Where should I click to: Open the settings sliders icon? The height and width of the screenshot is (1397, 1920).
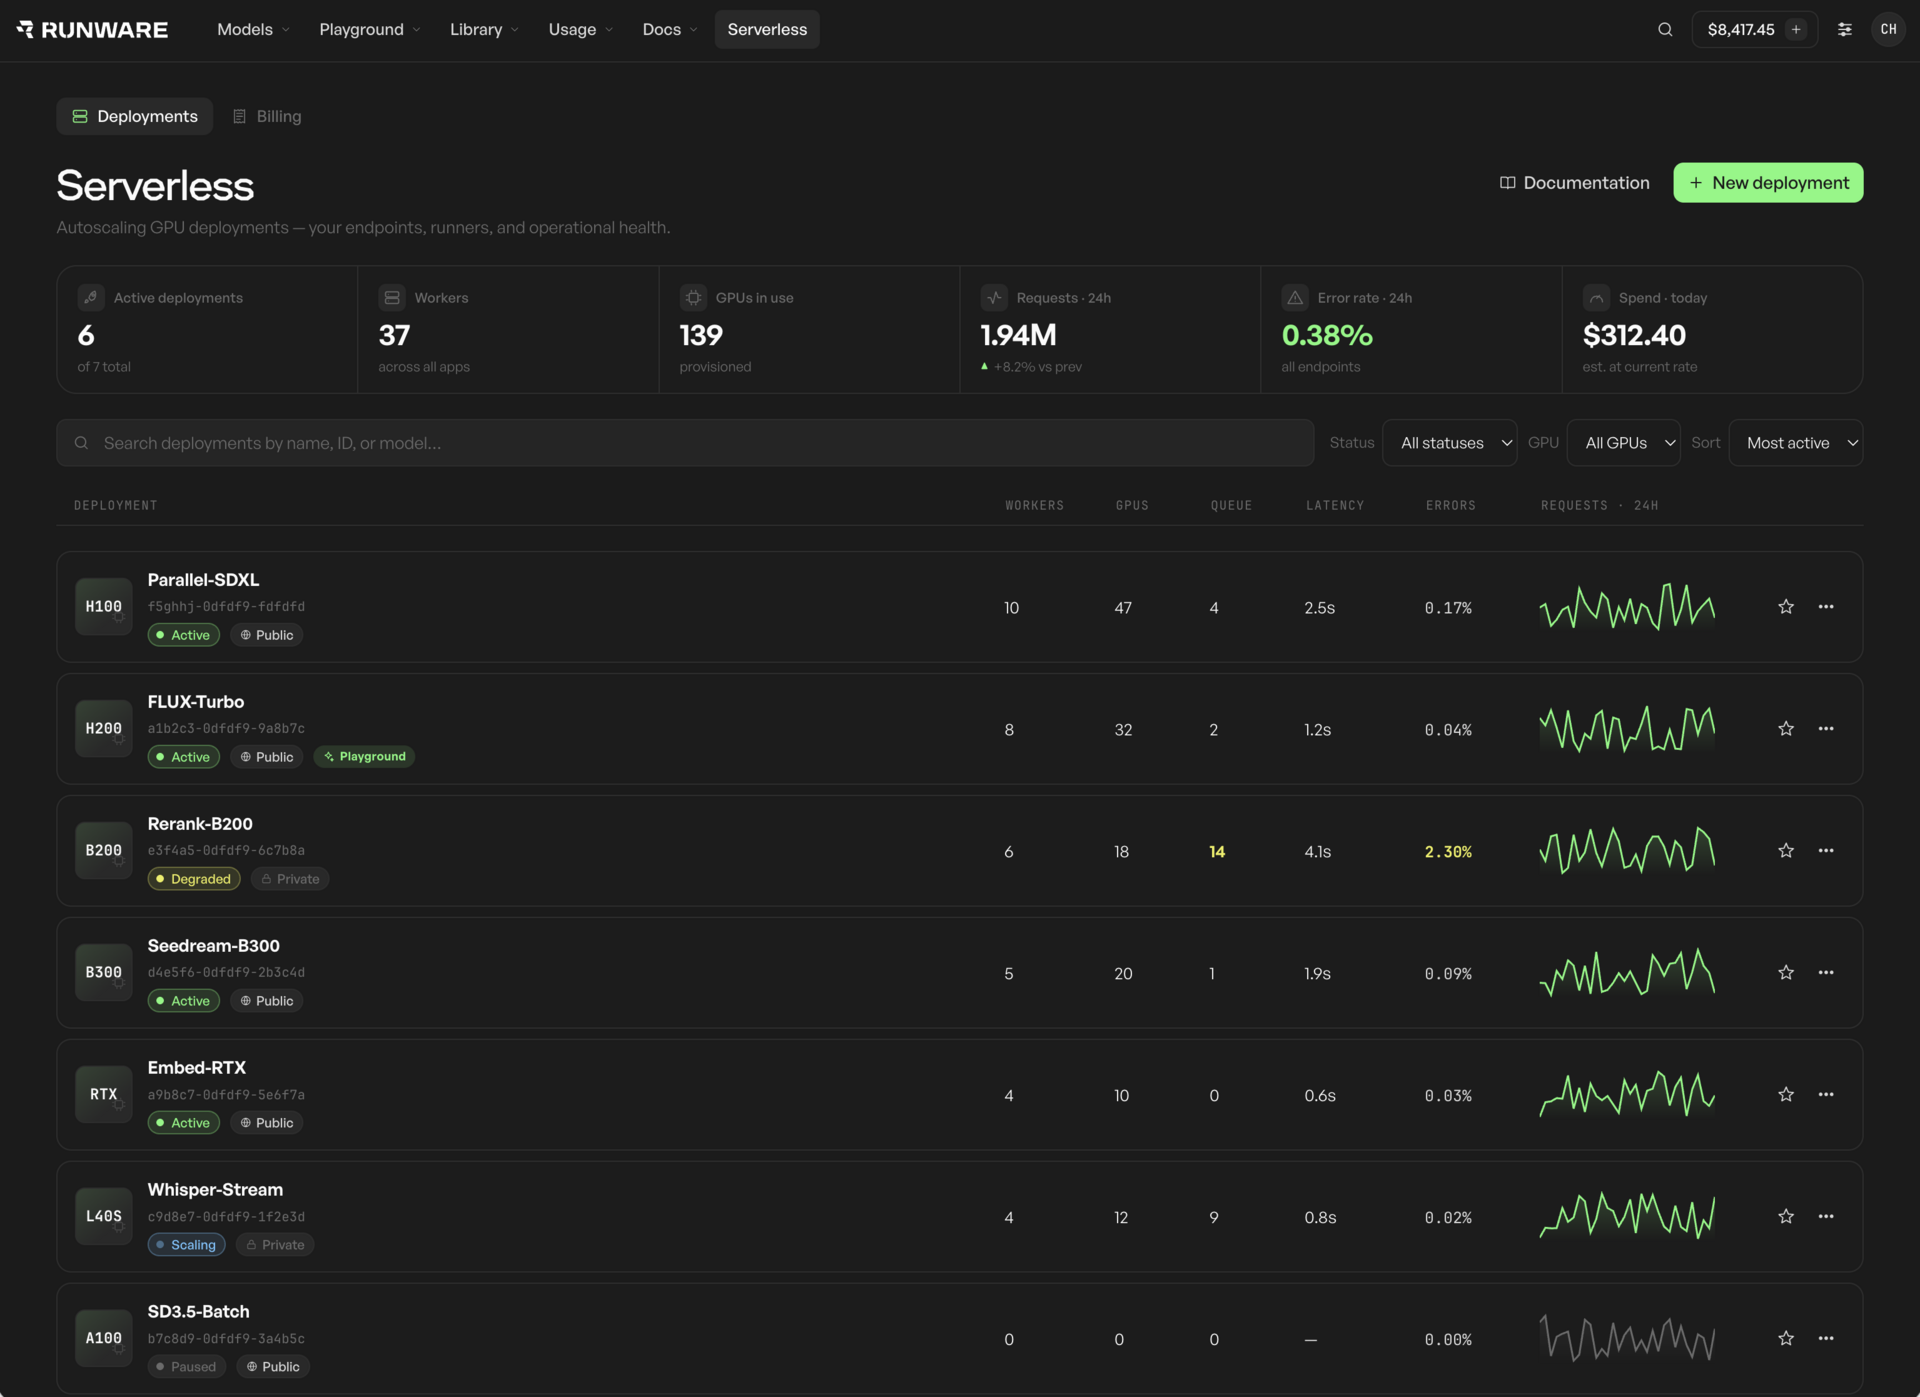tap(1844, 29)
